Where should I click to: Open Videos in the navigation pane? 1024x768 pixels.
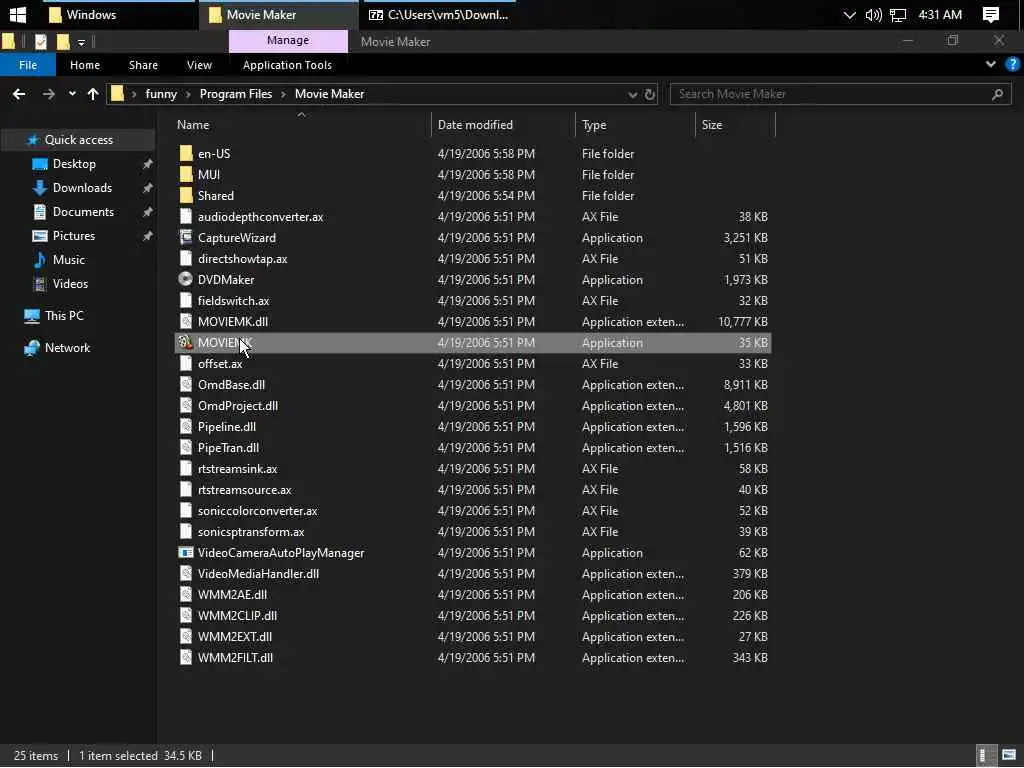coord(70,284)
